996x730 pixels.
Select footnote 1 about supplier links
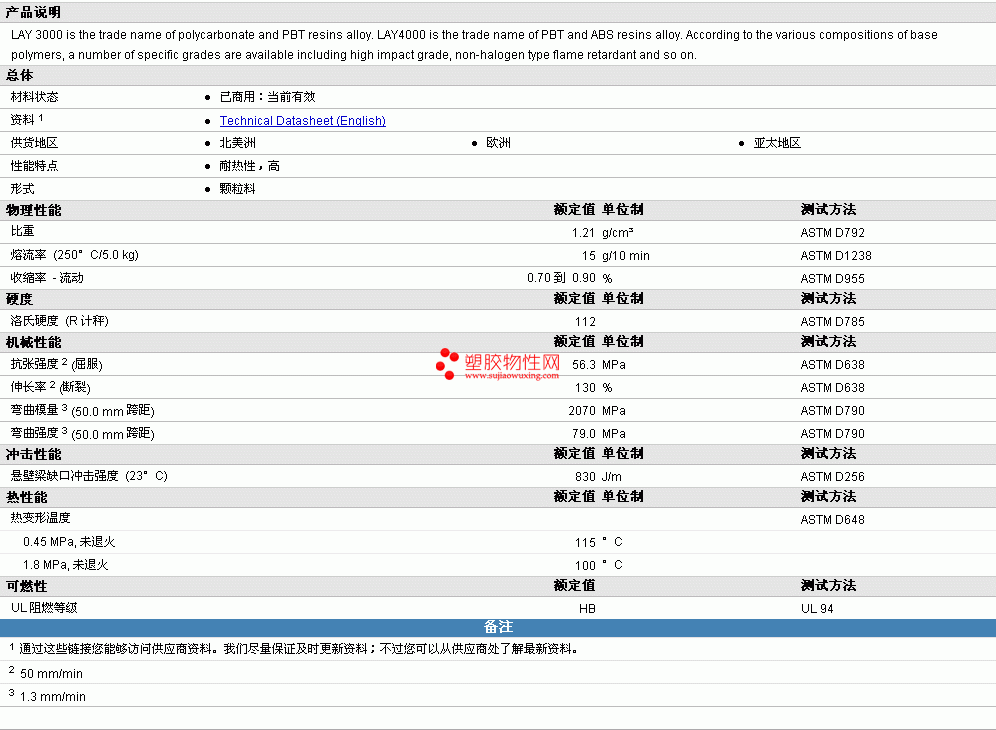click(x=293, y=649)
